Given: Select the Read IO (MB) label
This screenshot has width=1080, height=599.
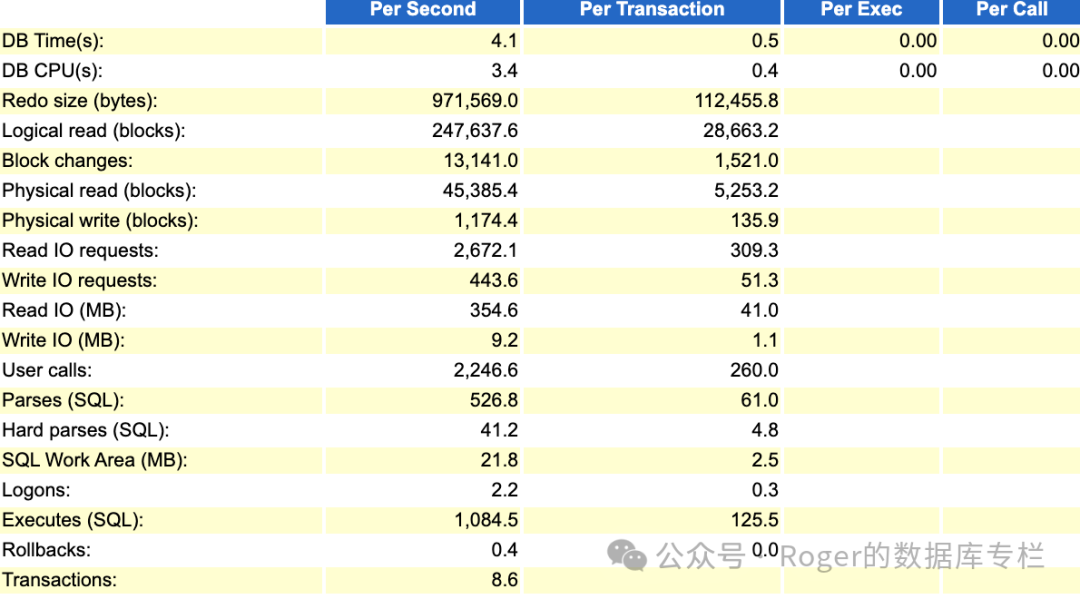Looking at the screenshot, I should point(64,311).
